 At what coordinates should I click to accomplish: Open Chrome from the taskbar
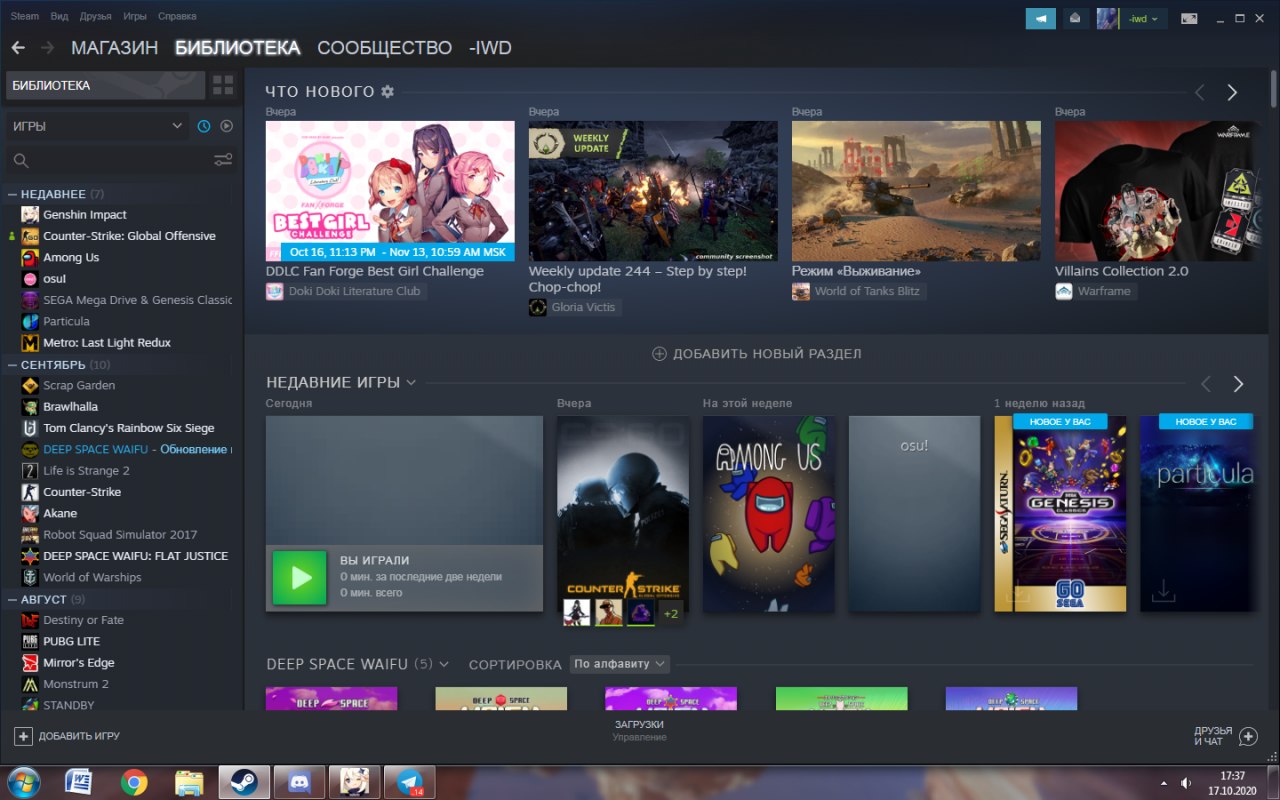point(134,782)
